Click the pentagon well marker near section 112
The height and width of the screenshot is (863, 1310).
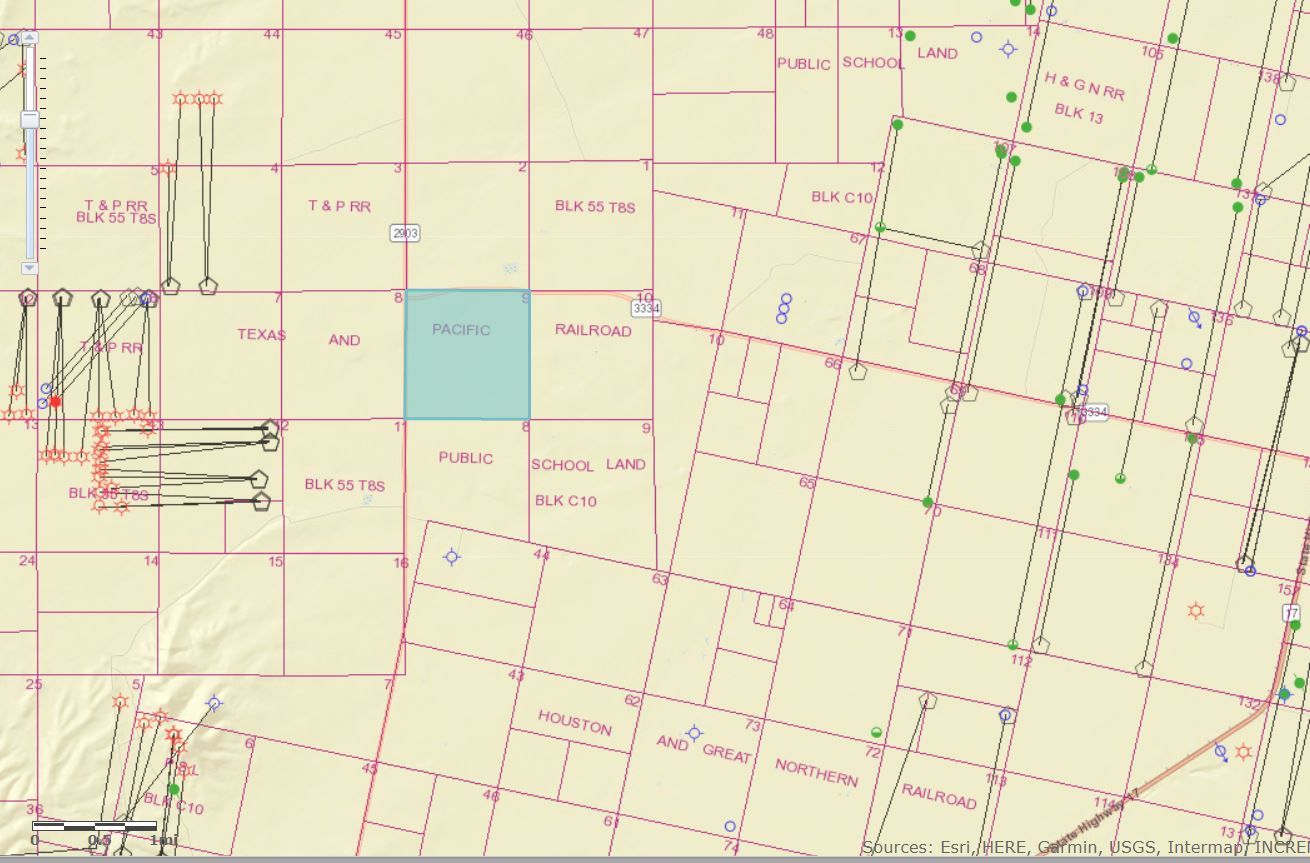pos(1041,645)
